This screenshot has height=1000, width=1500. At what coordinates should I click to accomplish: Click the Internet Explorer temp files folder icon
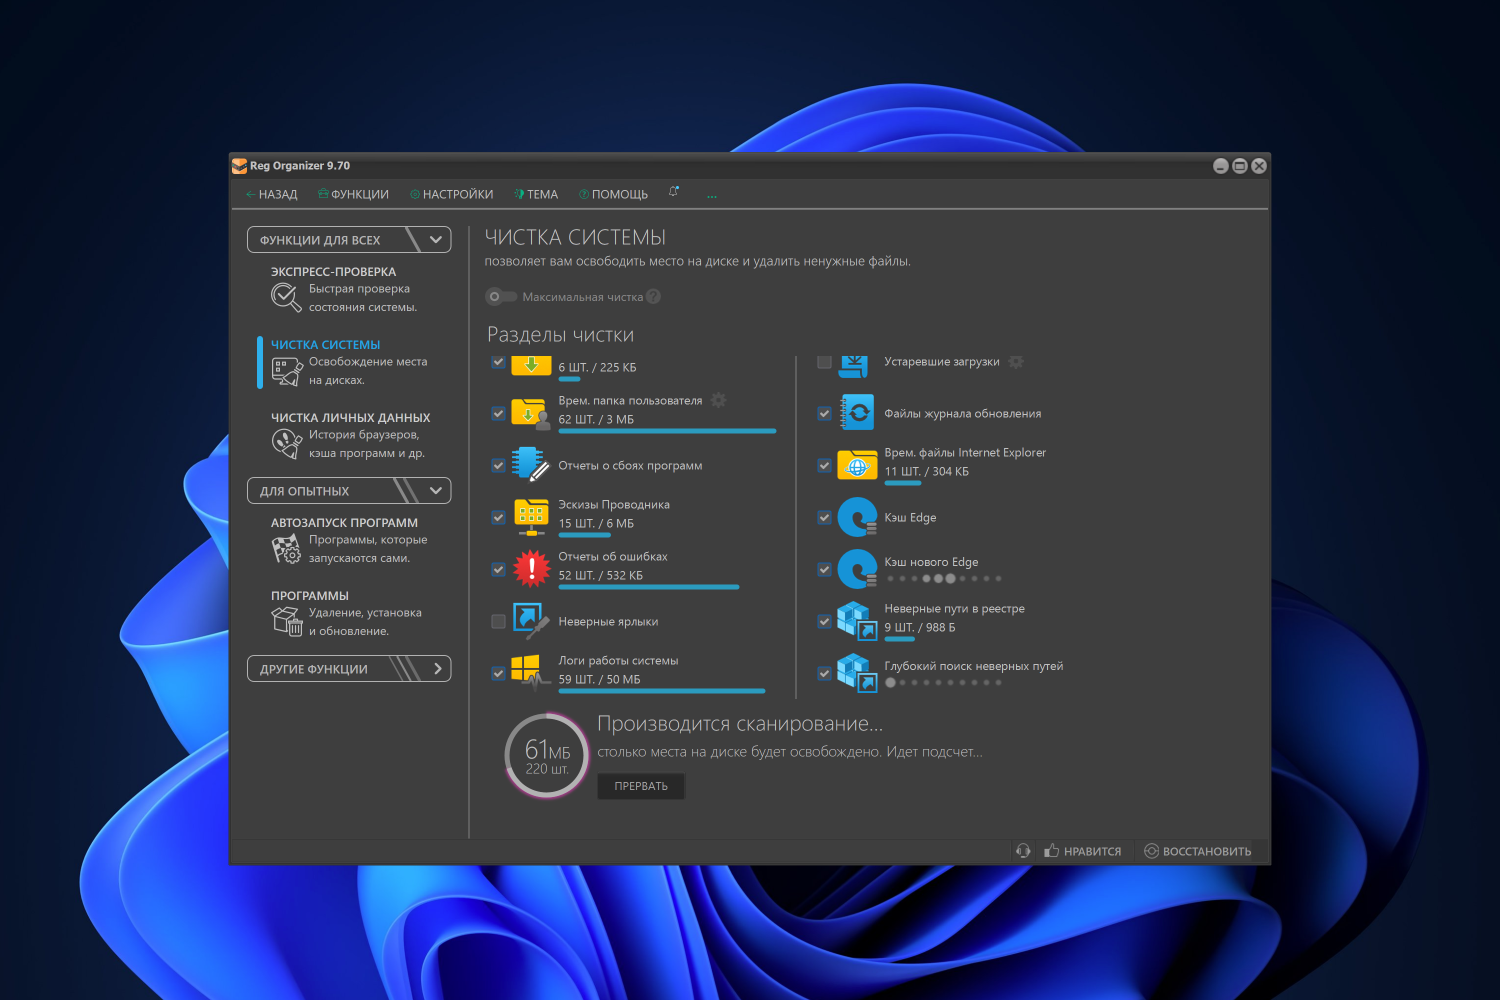tap(857, 465)
